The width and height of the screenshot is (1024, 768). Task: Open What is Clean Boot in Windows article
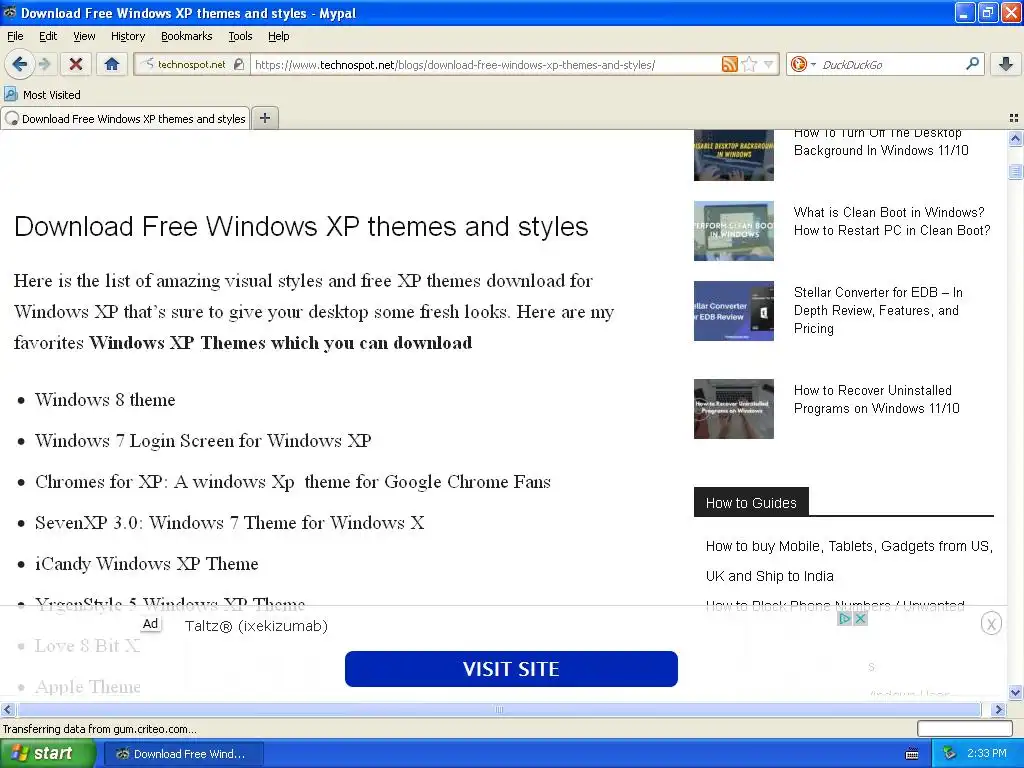click(891, 221)
